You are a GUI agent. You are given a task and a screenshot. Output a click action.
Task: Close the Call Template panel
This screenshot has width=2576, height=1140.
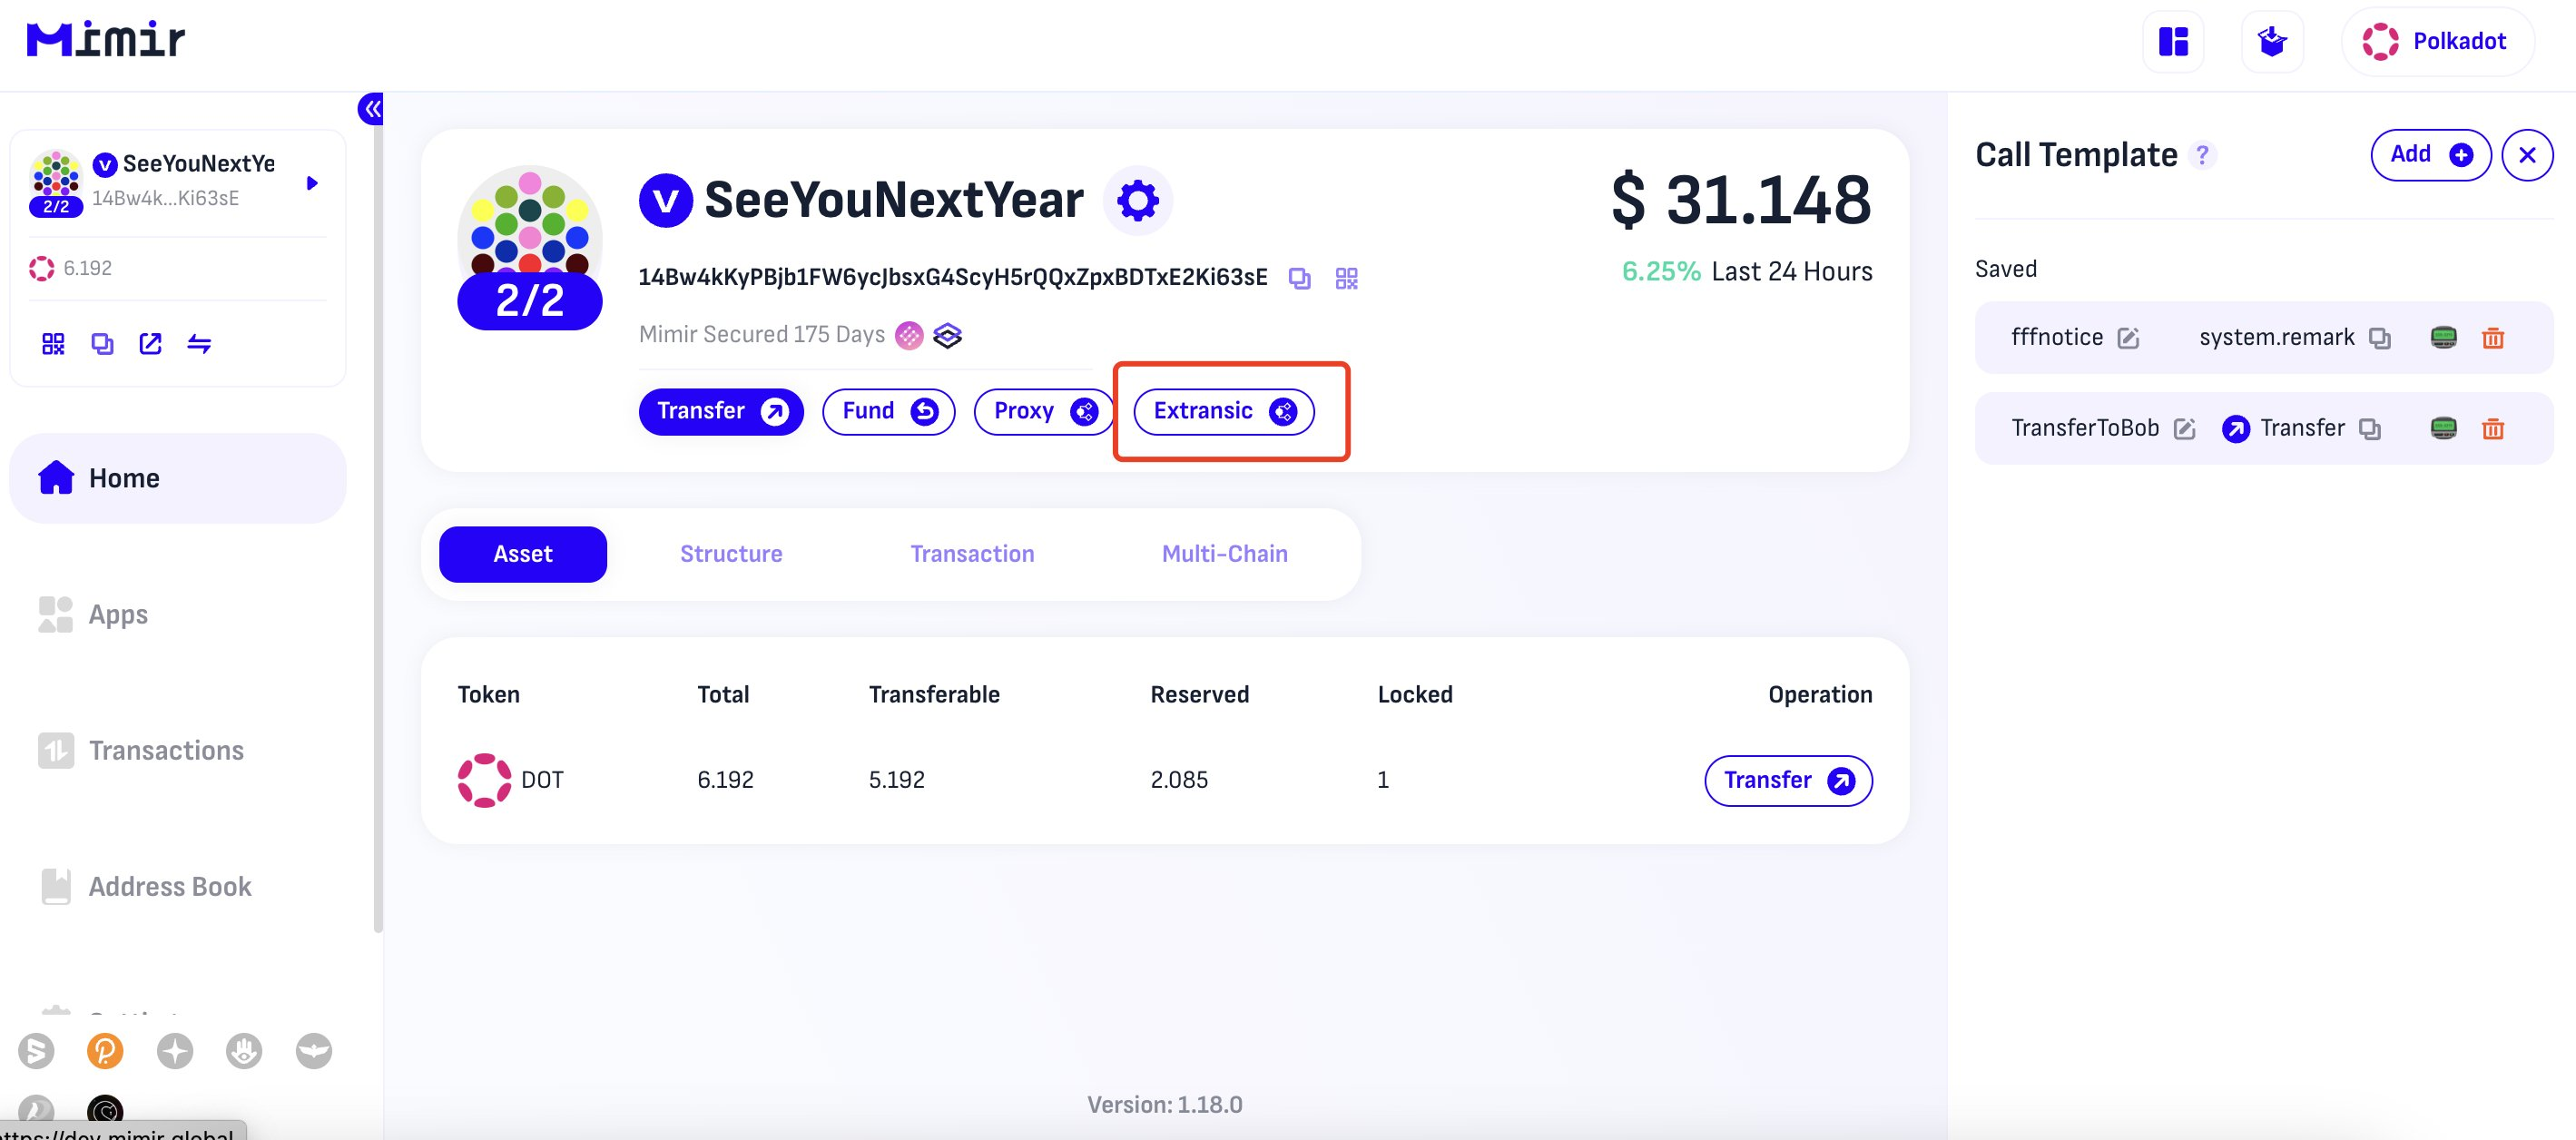pyautogui.click(x=2526, y=155)
